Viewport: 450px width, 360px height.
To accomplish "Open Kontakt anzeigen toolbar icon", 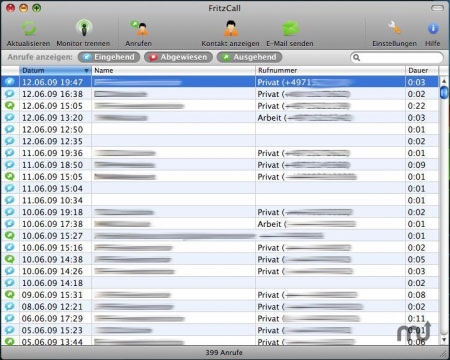I will point(231,28).
